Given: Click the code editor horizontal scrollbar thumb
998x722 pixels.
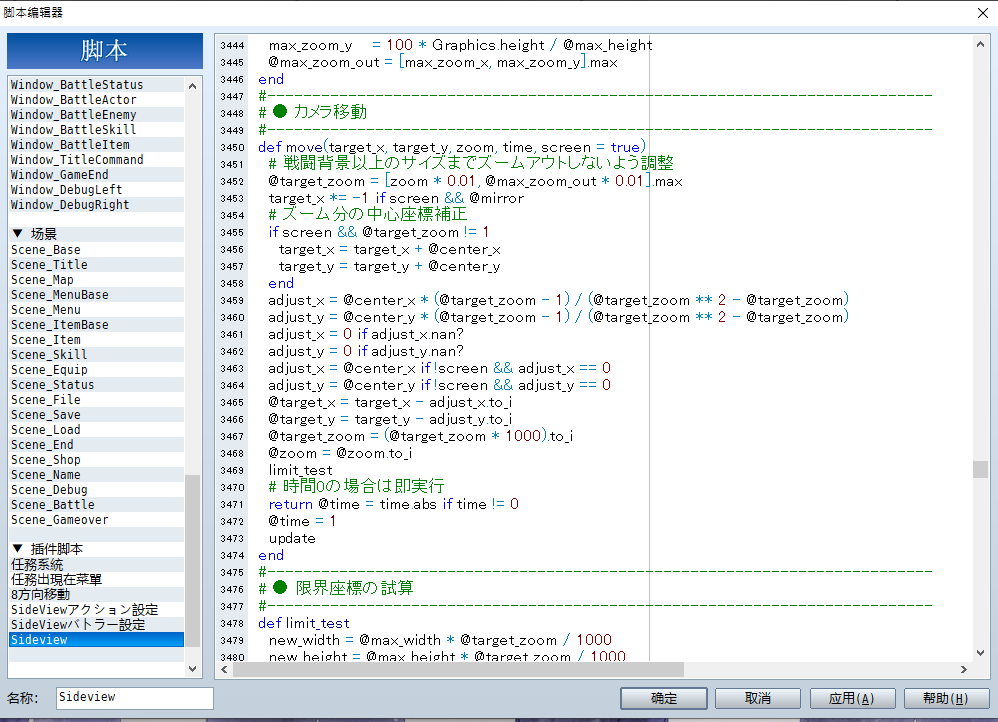Looking at the screenshot, I should 458,669.
